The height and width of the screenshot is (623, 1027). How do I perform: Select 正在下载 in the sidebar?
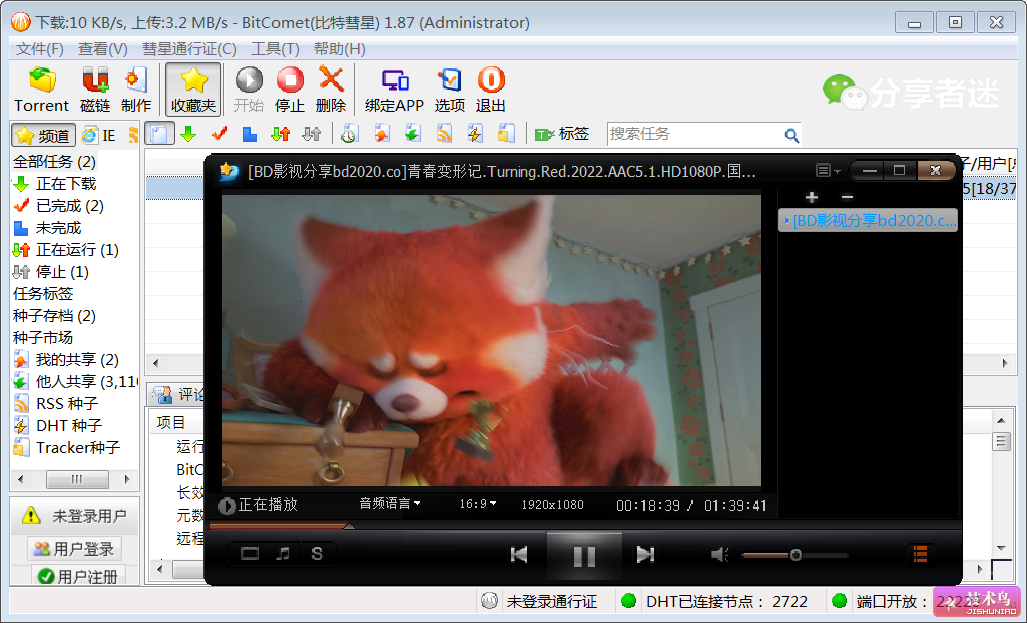(x=55, y=183)
